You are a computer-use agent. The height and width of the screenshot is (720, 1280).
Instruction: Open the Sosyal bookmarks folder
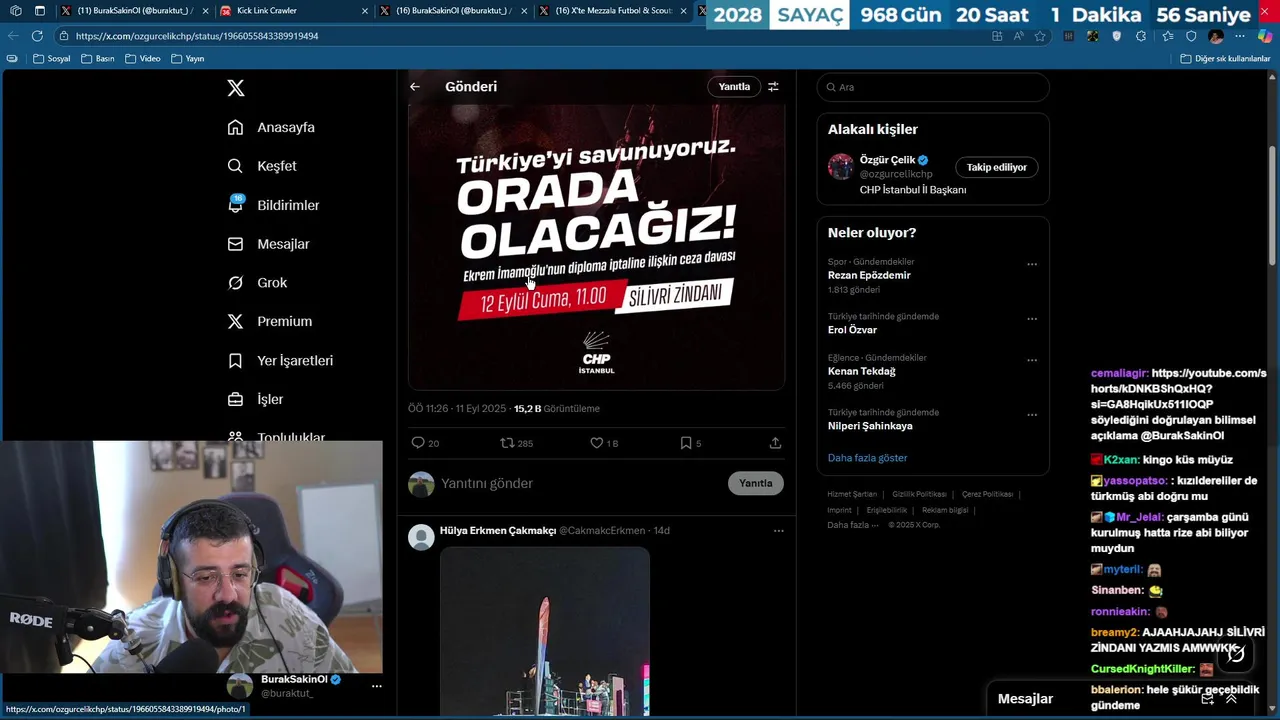pyautogui.click(x=52, y=59)
